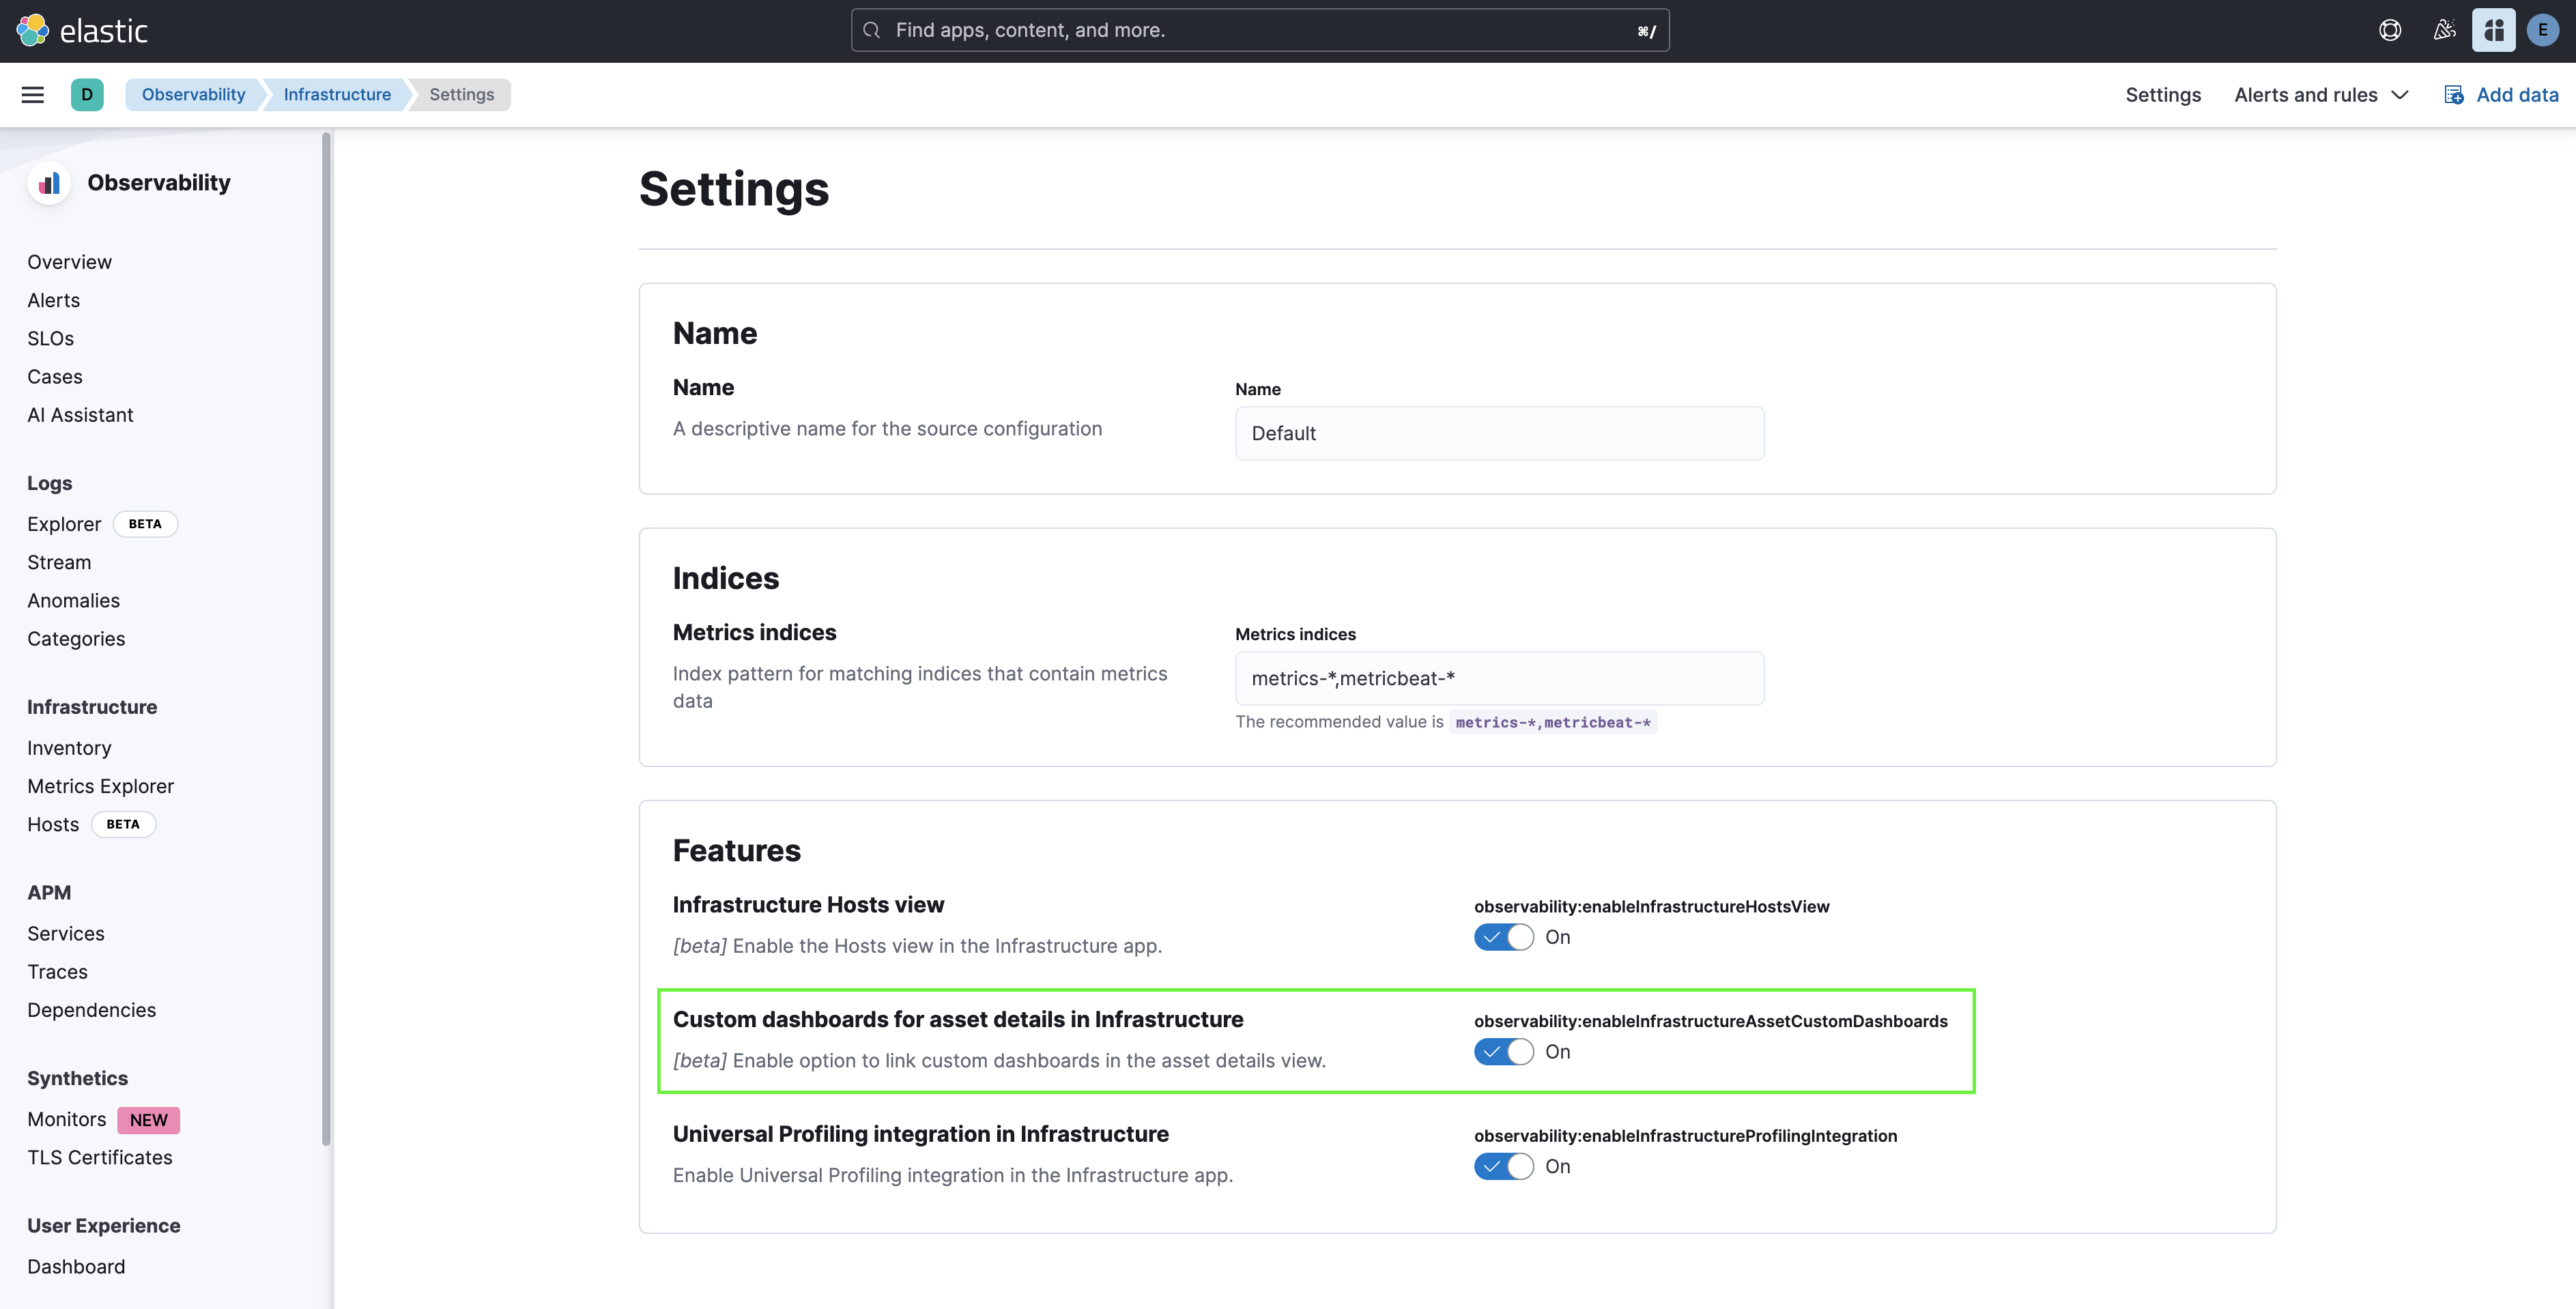Click the Find apps search bar
Screen dimensions: 2576x1309
[1260, 31]
